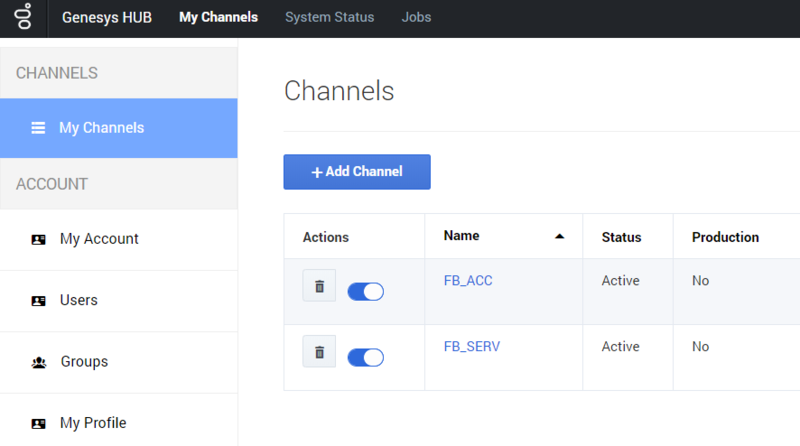Sort by Name using the arrow indicator

click(x=560, y=236)
